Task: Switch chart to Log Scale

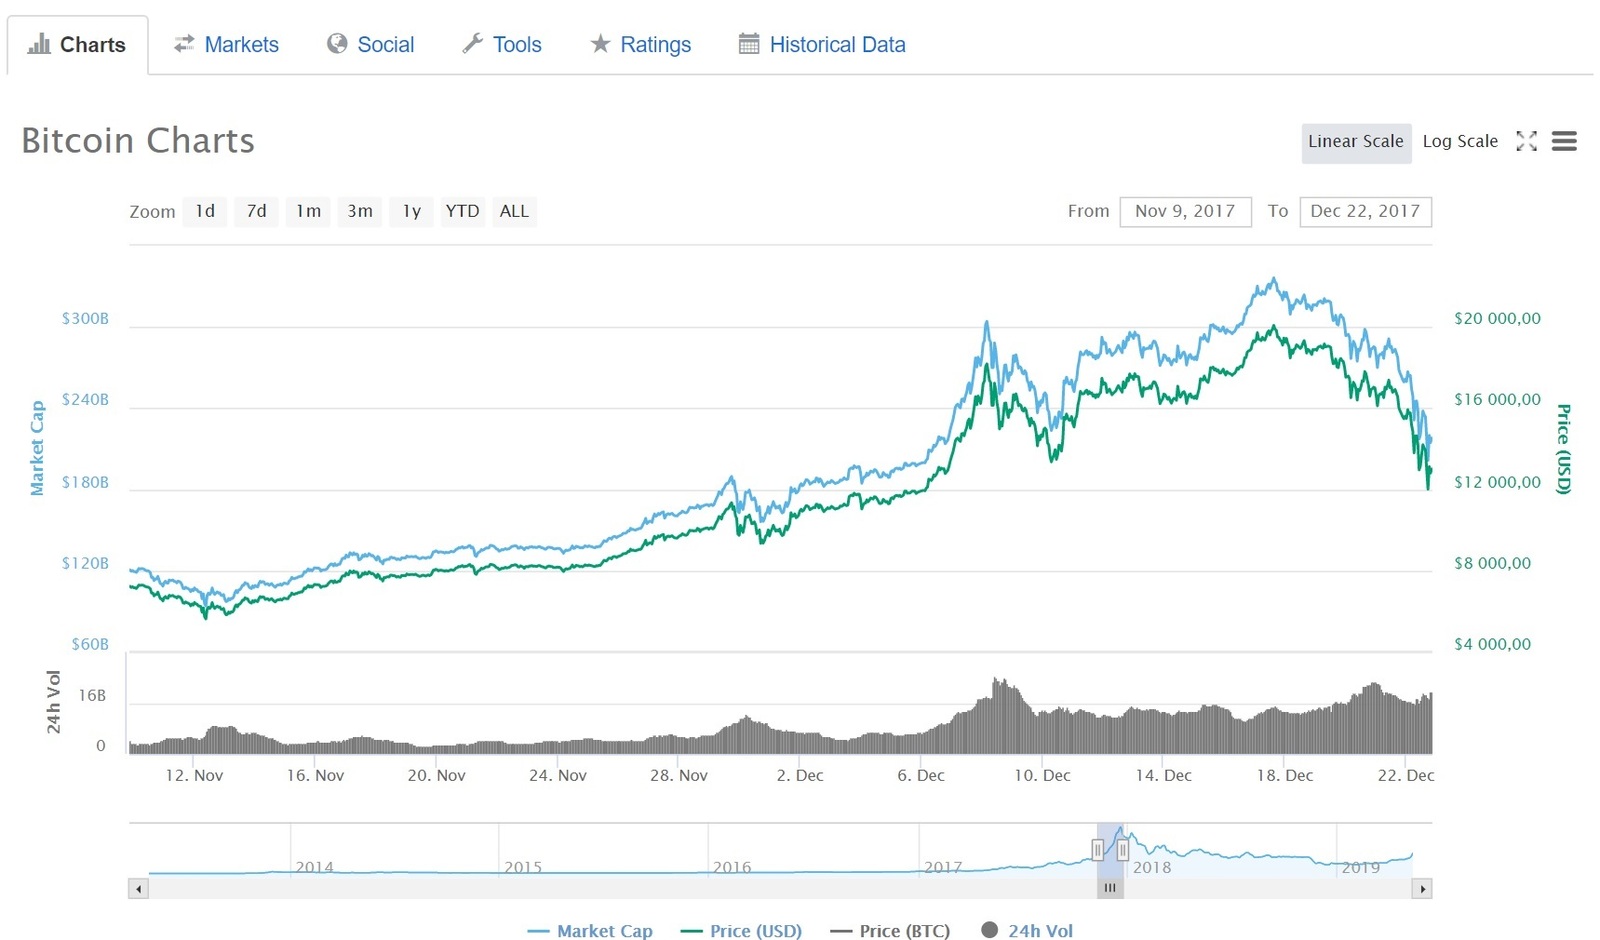Action: point(1460,142)
